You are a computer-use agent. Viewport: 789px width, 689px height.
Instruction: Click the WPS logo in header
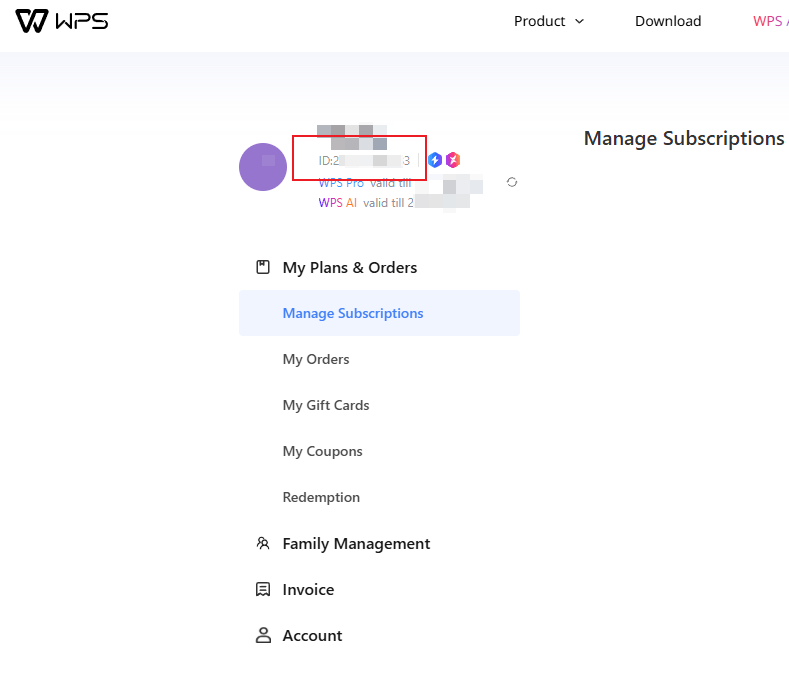tap(61, 21)
